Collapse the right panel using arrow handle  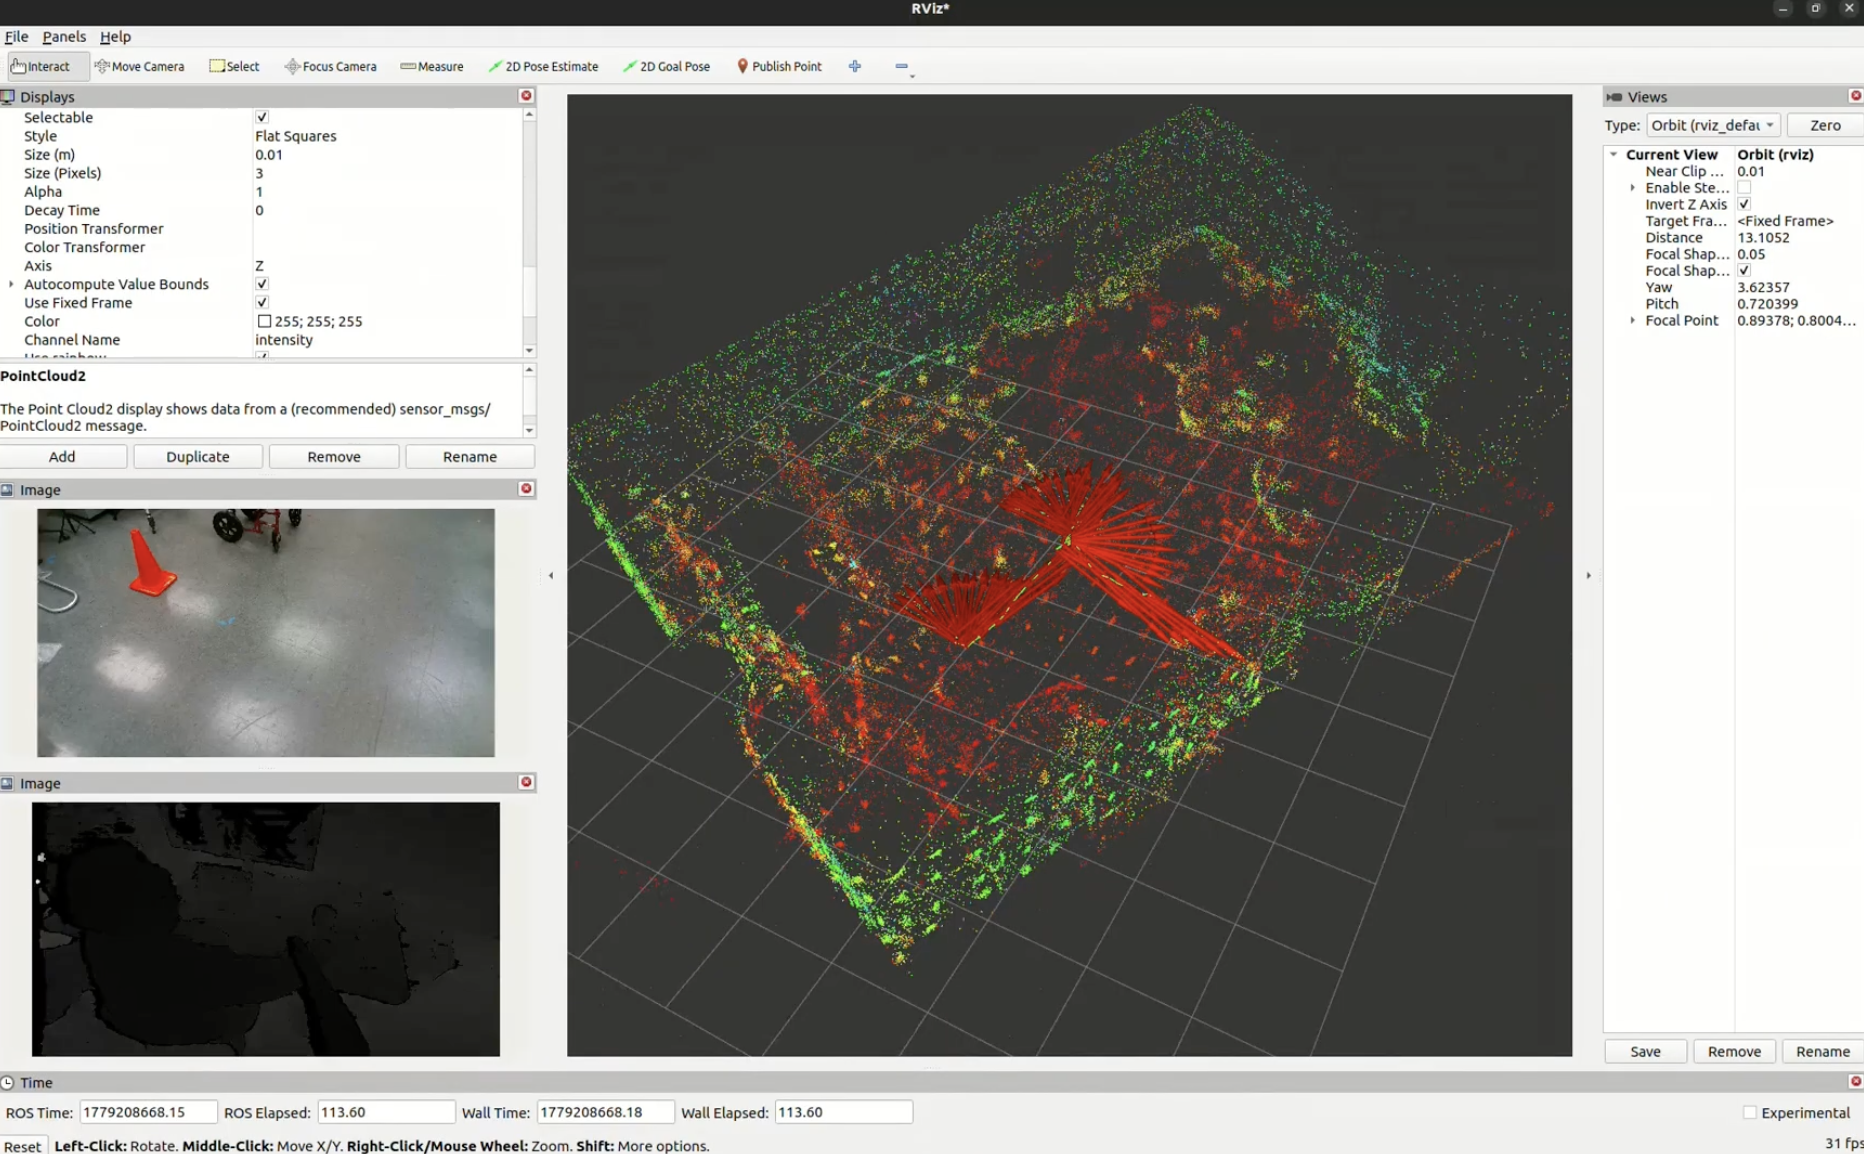point(1588,575)
